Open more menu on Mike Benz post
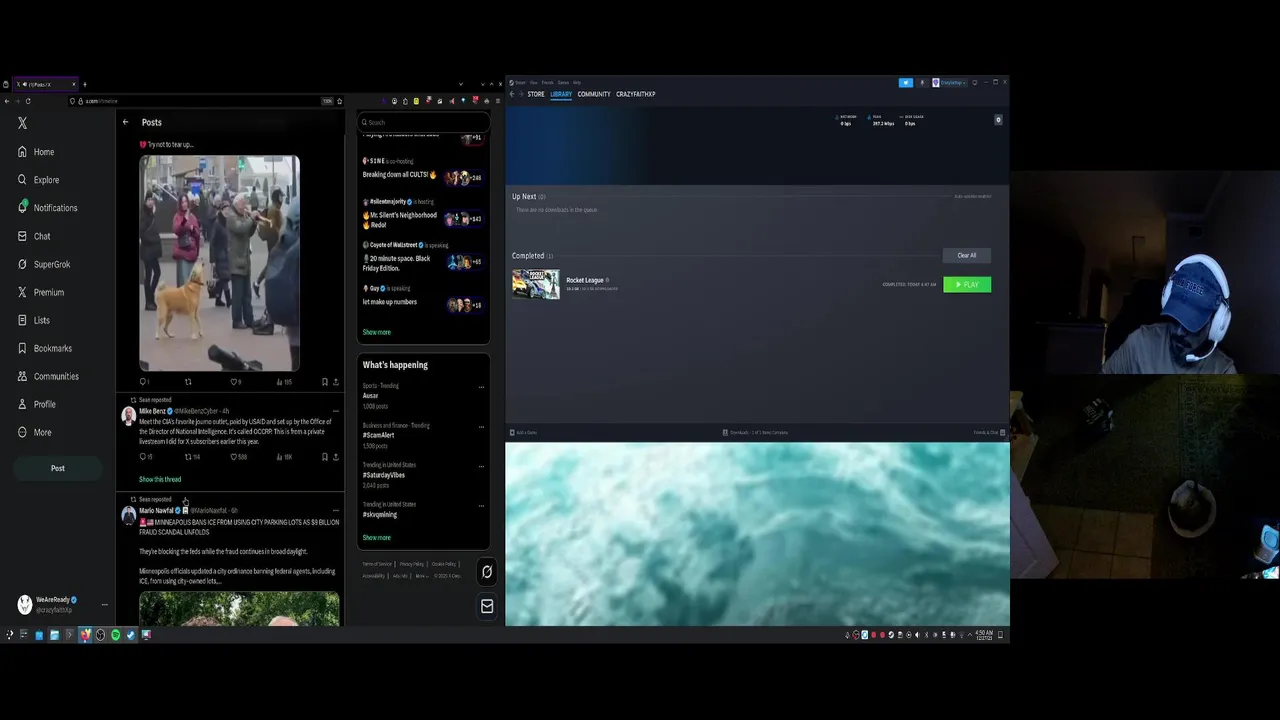Viewport: 1280px width, 720px height. pyautogui.click(x=335, y=411)
